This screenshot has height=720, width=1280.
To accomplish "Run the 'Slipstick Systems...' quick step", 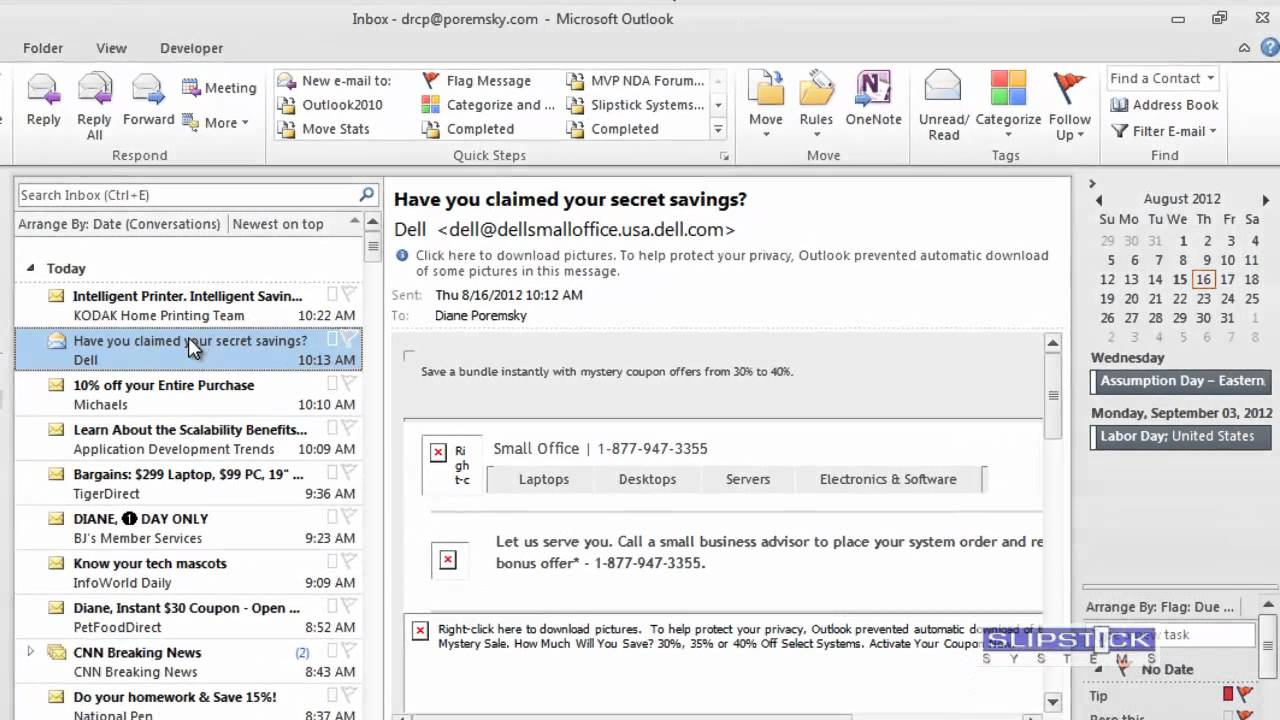I will coord(635,105).
